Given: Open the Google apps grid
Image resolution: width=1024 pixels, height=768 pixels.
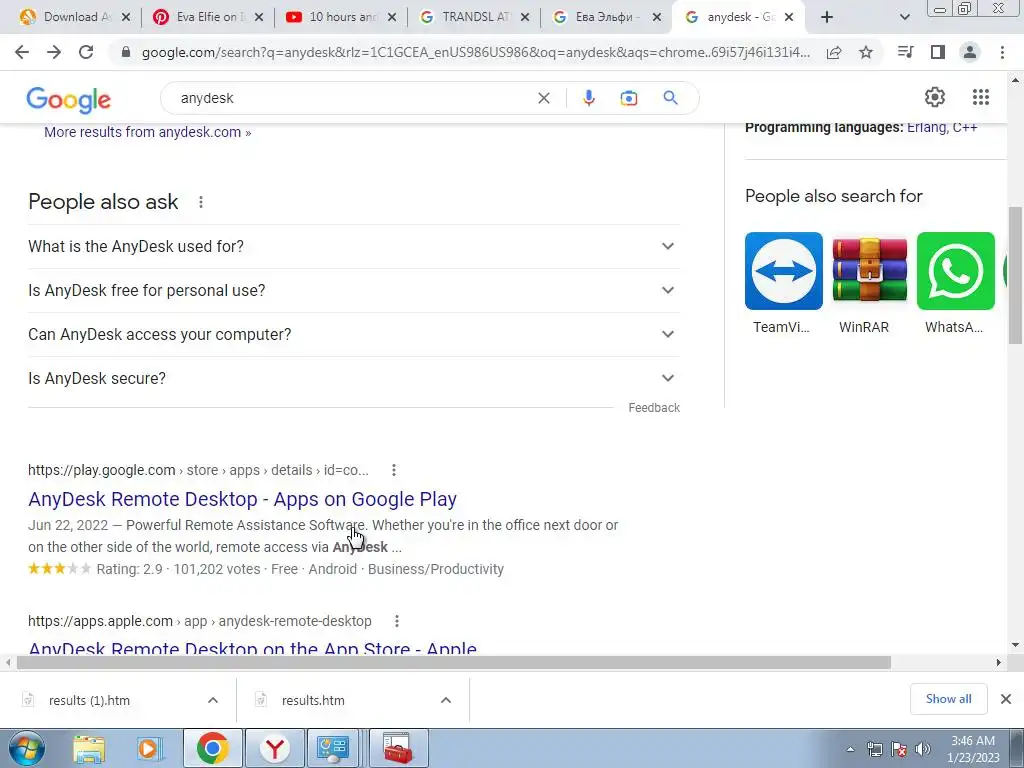Looking at the screenshot, I should [981, 97].
